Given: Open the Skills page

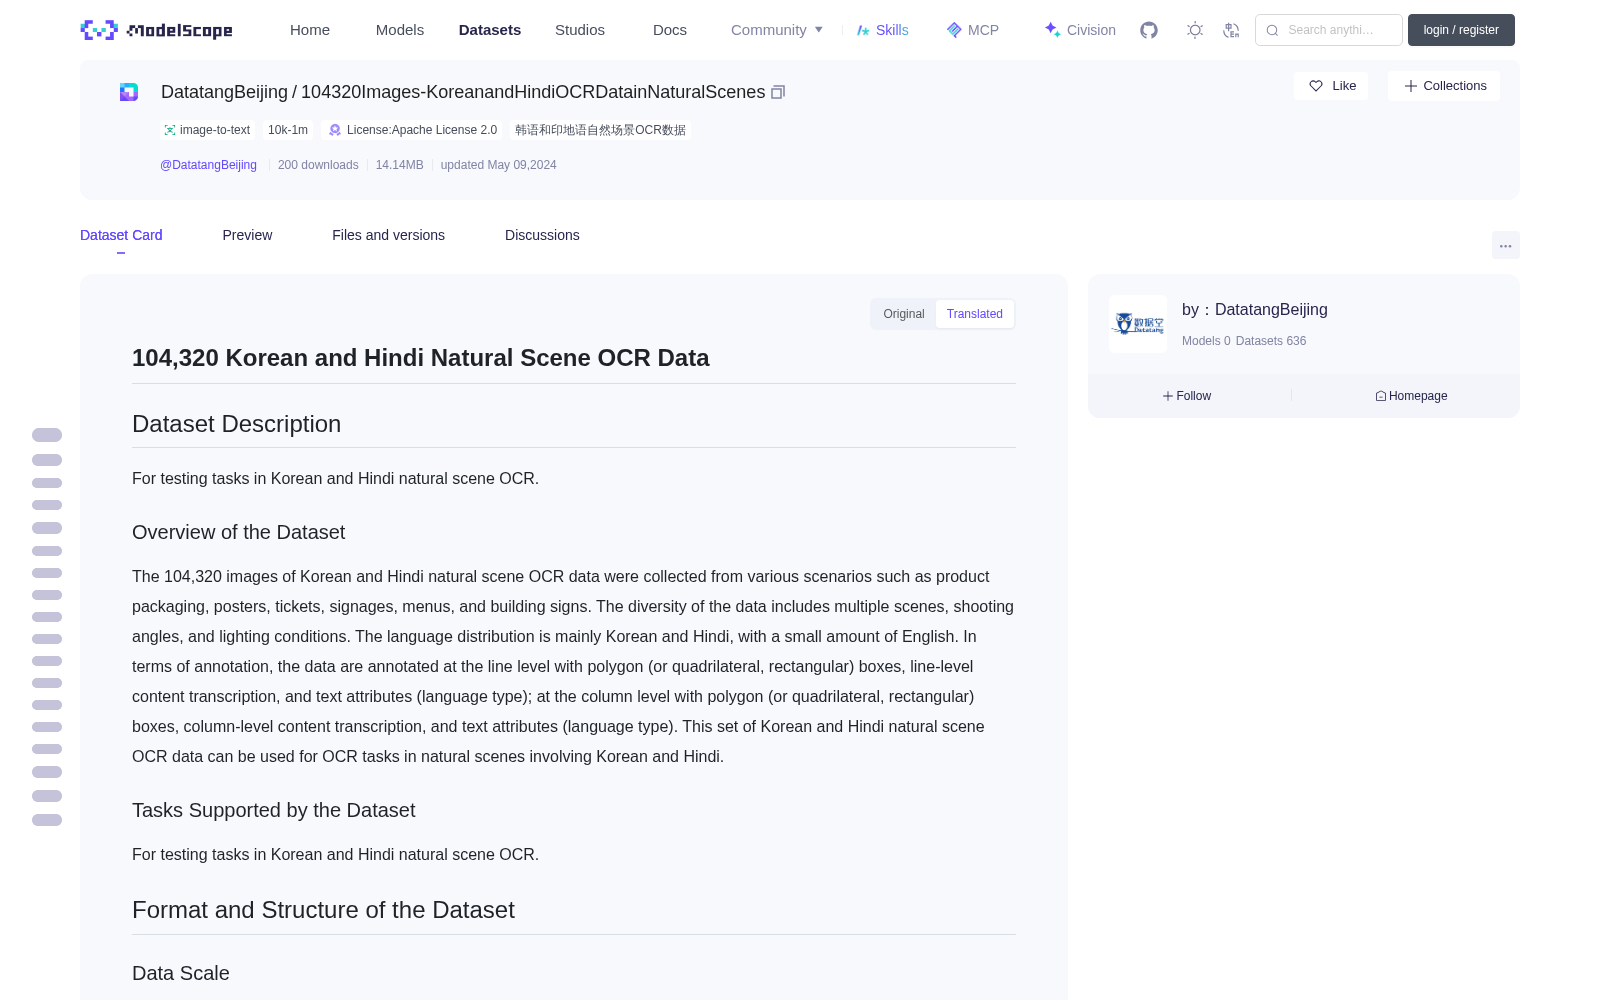Looking at the screenshot, I should [x=882, y=30].
